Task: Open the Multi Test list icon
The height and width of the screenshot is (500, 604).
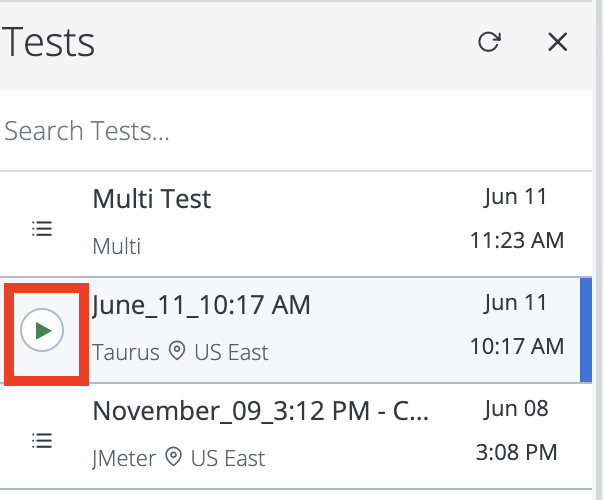Action: [x=42, y=228]
